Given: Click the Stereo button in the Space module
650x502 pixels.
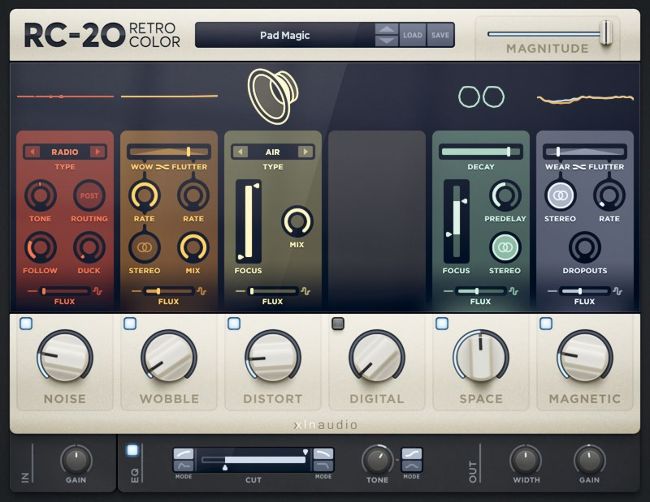Looking at the screenshot, I should 505,247.
